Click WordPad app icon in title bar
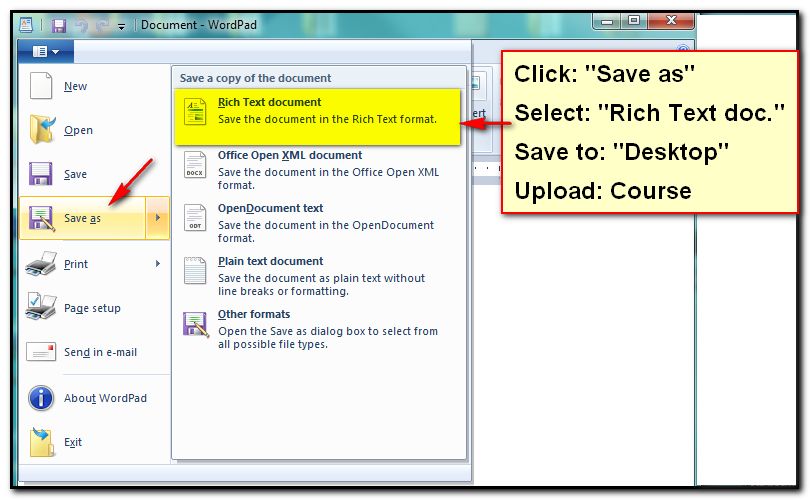 click(25, 25)
